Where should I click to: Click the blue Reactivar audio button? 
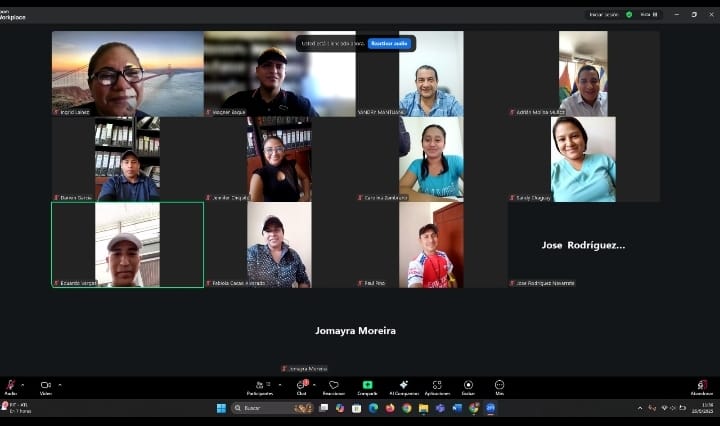(388, 43)
